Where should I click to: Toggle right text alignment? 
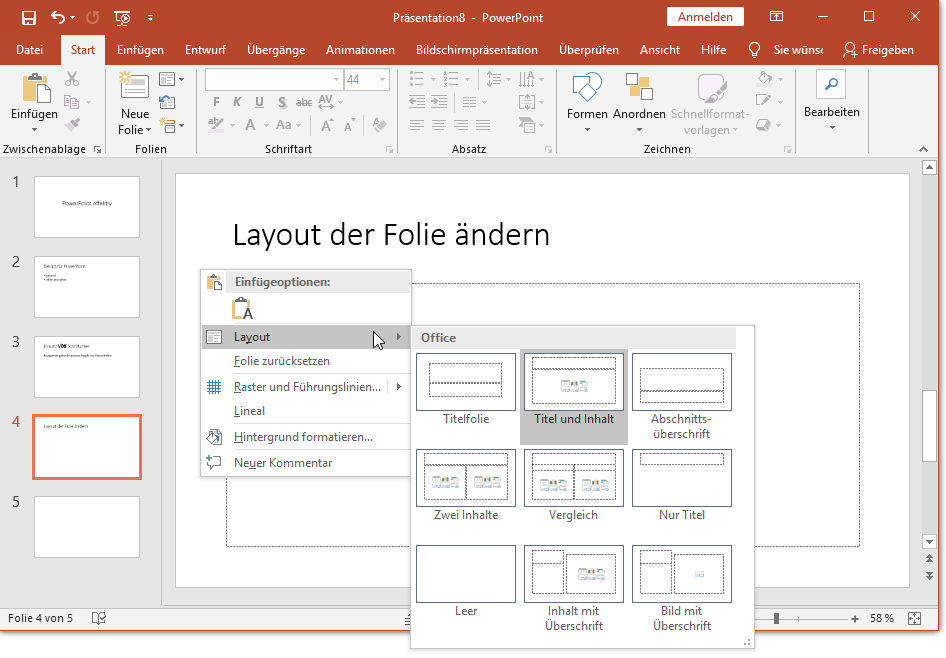tap(461, 125)
